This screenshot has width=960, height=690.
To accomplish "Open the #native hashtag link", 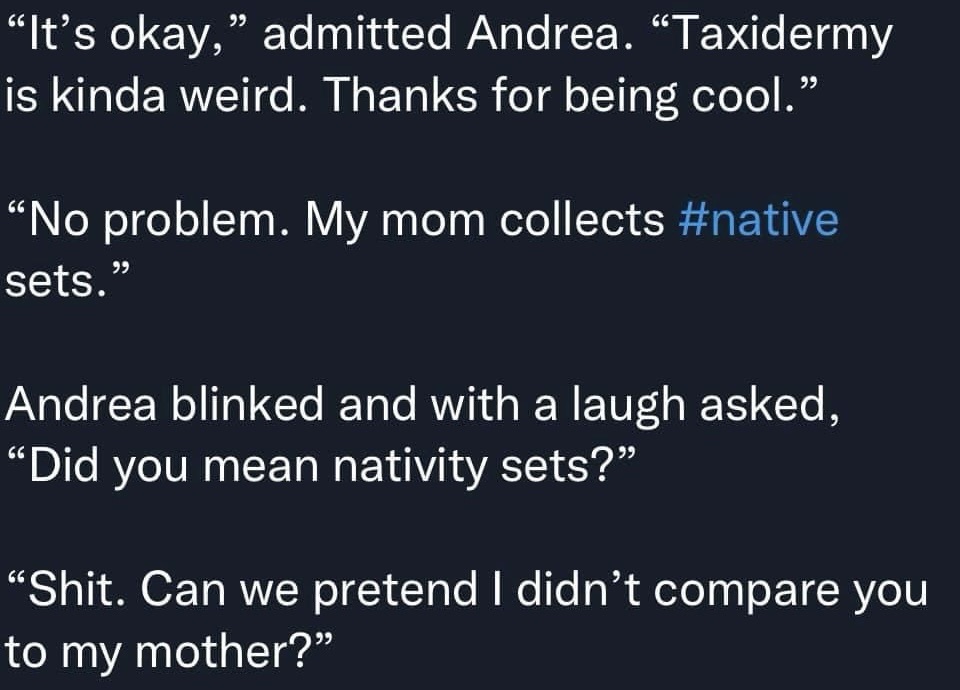I will (x=758, y=220).
